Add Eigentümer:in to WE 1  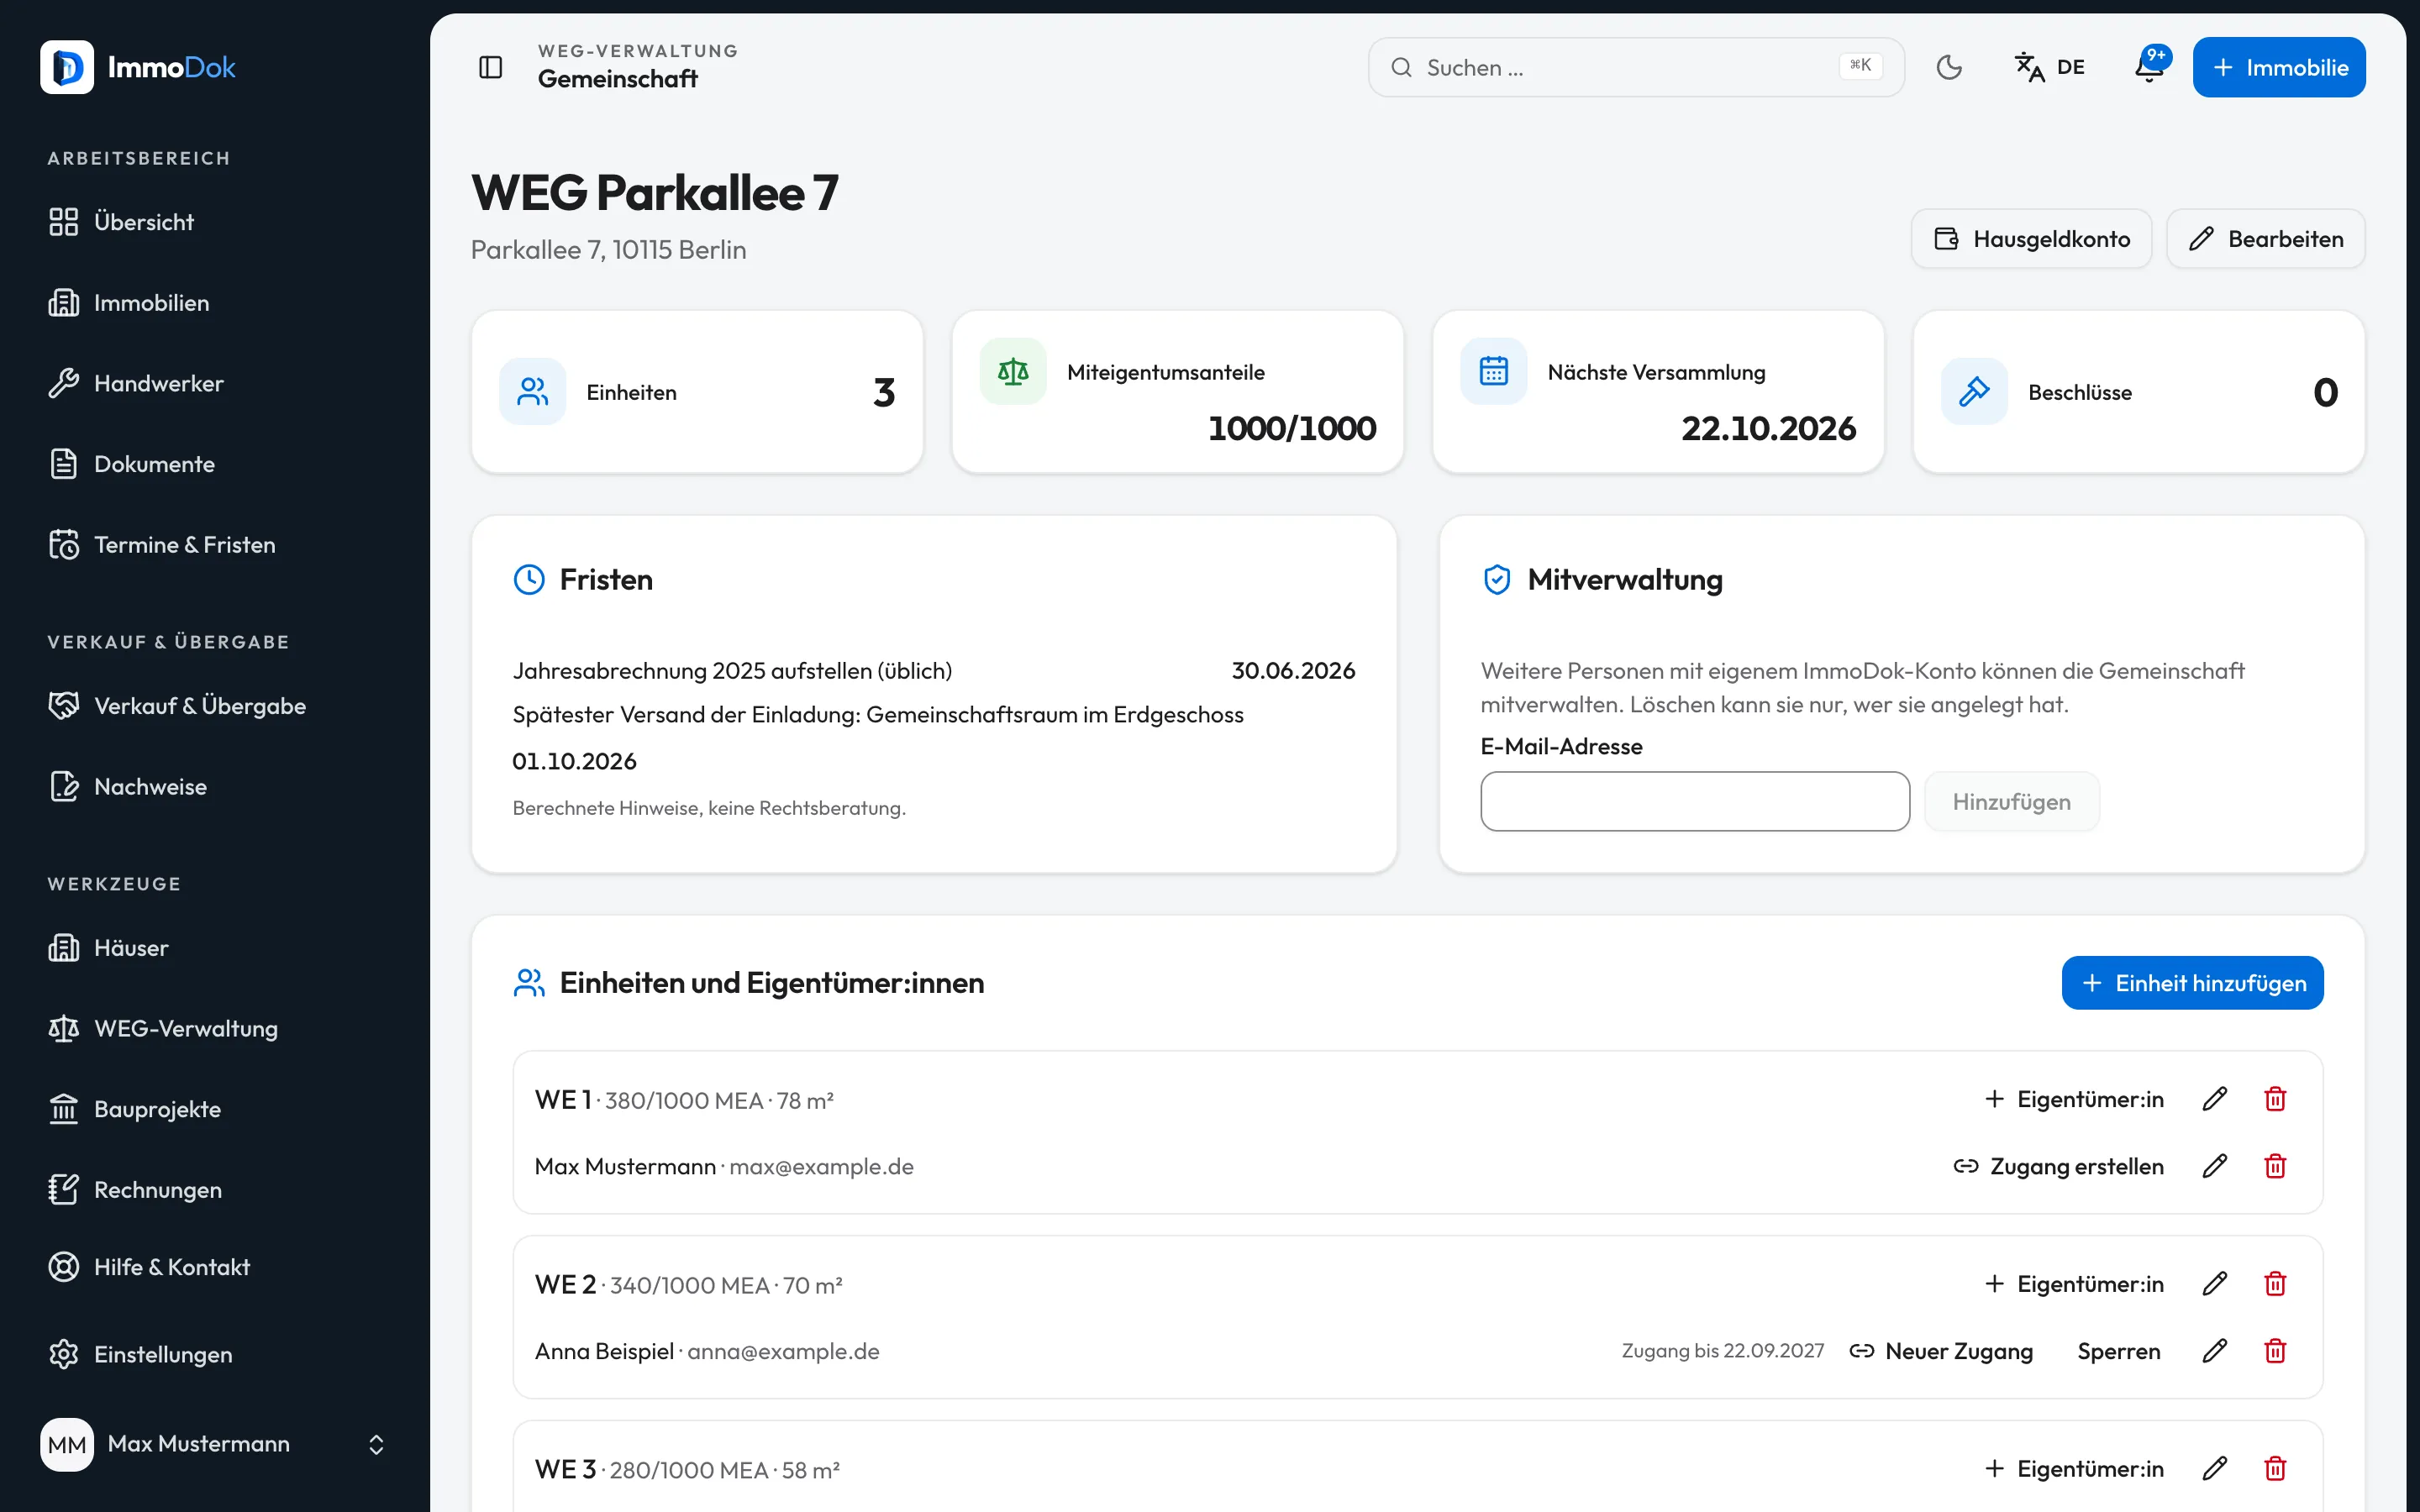[x=2074, y=1100]
